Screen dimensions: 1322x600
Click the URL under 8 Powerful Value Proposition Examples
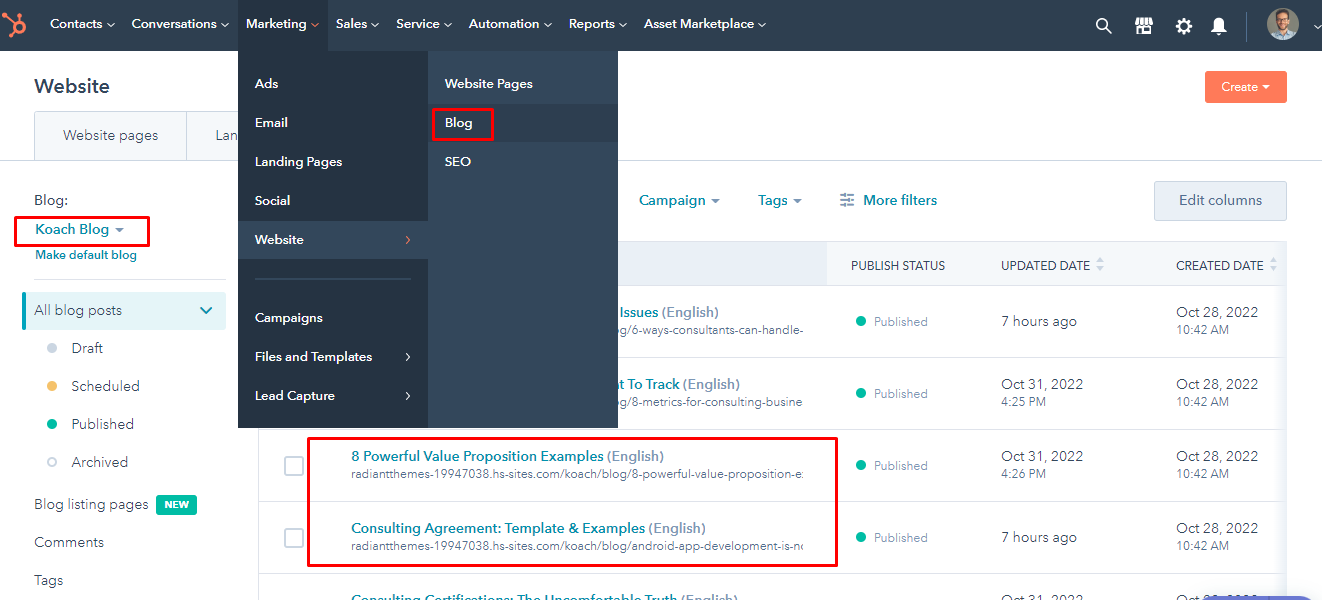[x=576, y=474]
